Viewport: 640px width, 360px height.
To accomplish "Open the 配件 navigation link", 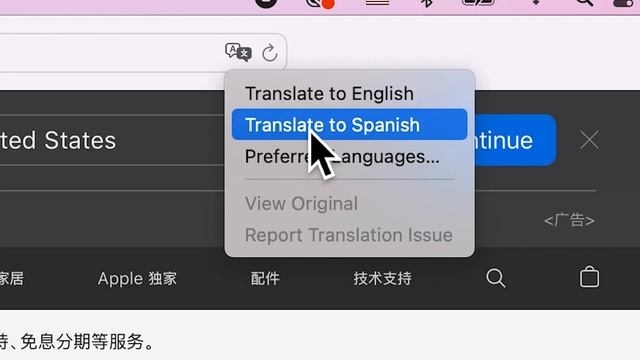I will (x=265, y=279).
